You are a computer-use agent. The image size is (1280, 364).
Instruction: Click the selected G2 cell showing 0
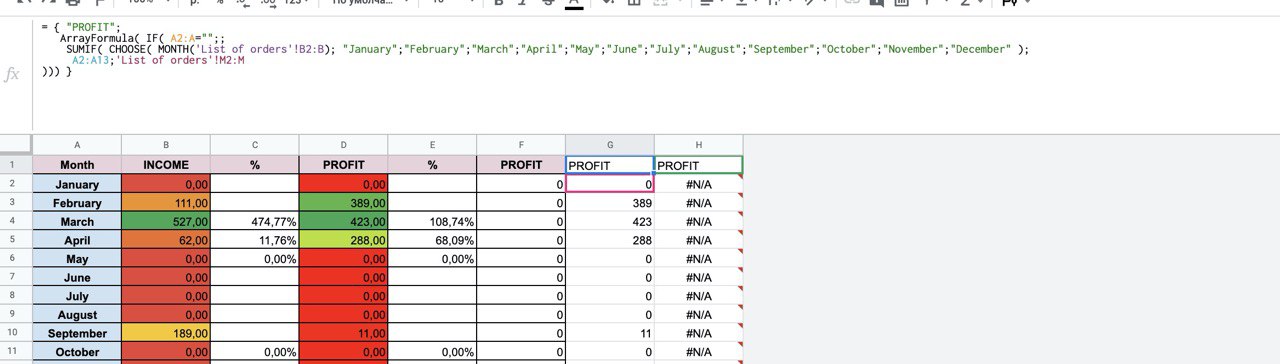pyautogui.click(x=610, y=184)
